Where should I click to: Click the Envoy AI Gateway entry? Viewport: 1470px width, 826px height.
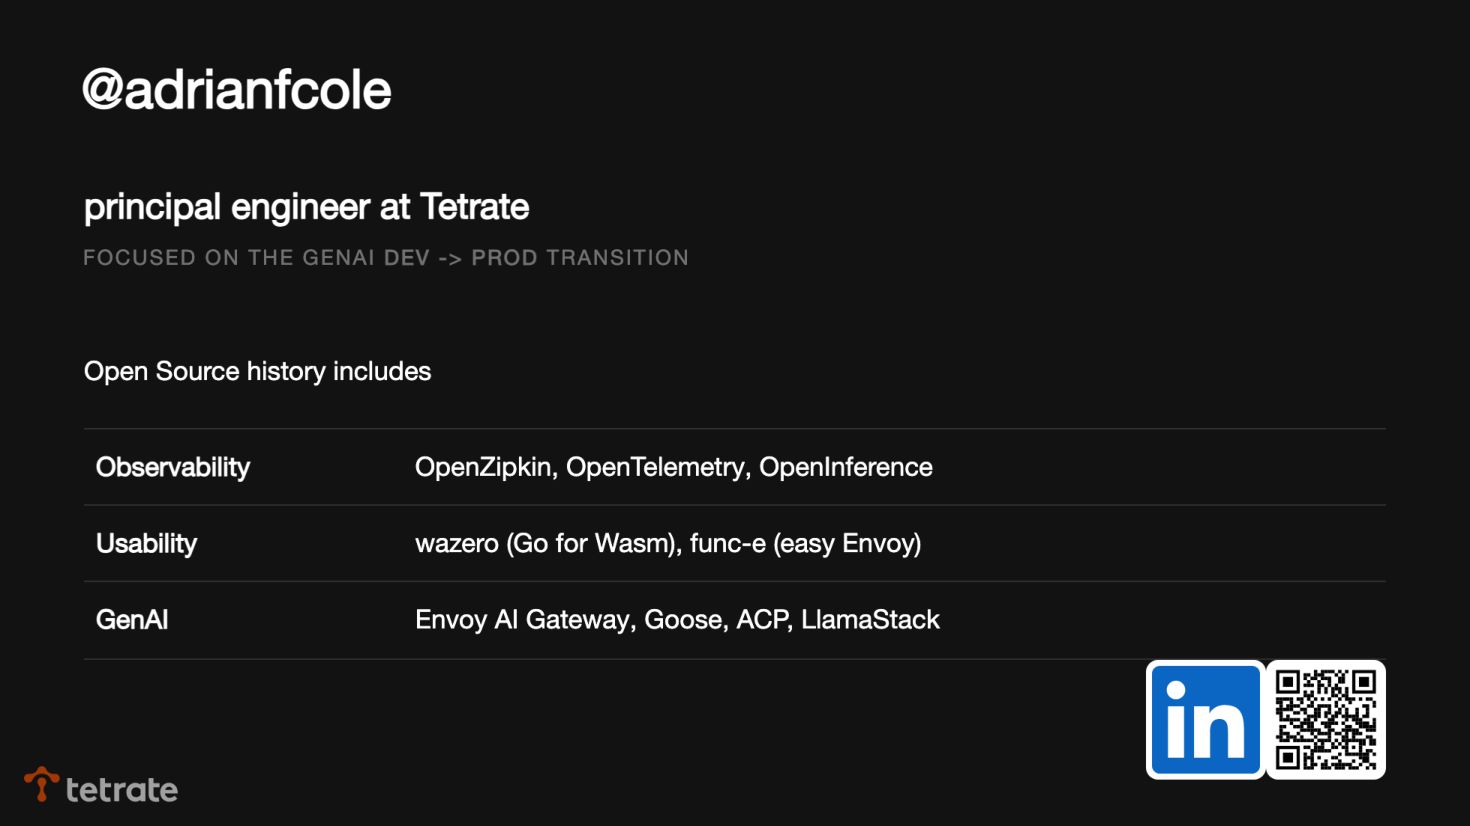pos(523,620)
